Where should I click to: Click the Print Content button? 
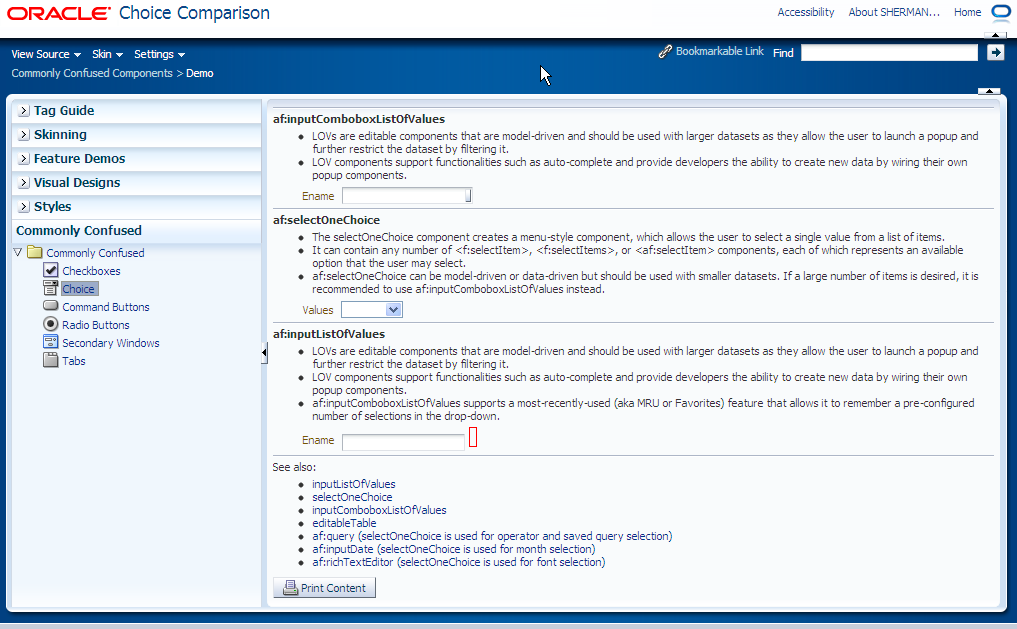[324, 587]
